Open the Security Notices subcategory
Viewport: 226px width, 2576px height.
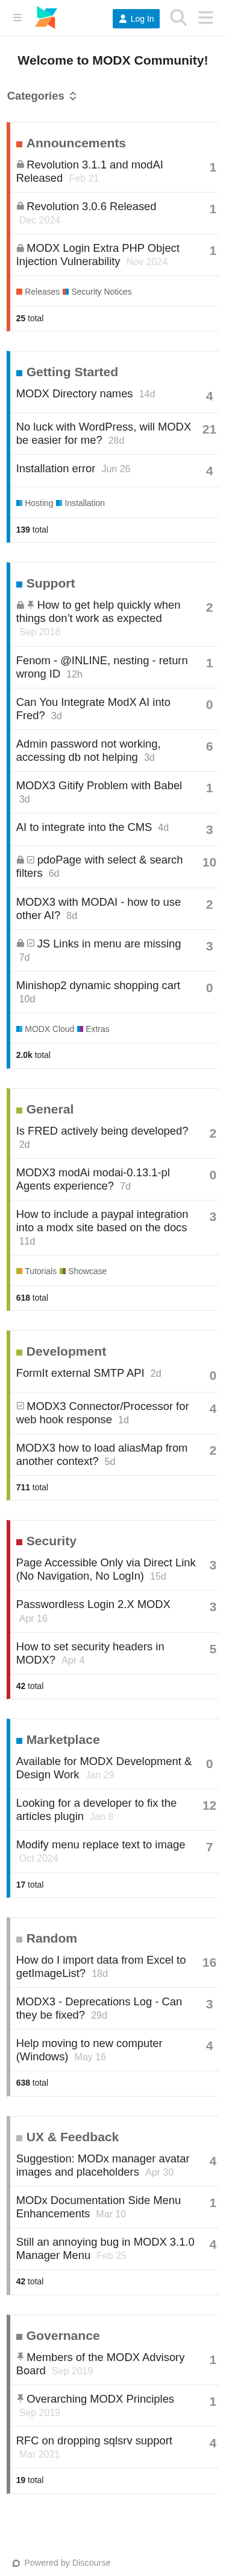tap(97, 292)
